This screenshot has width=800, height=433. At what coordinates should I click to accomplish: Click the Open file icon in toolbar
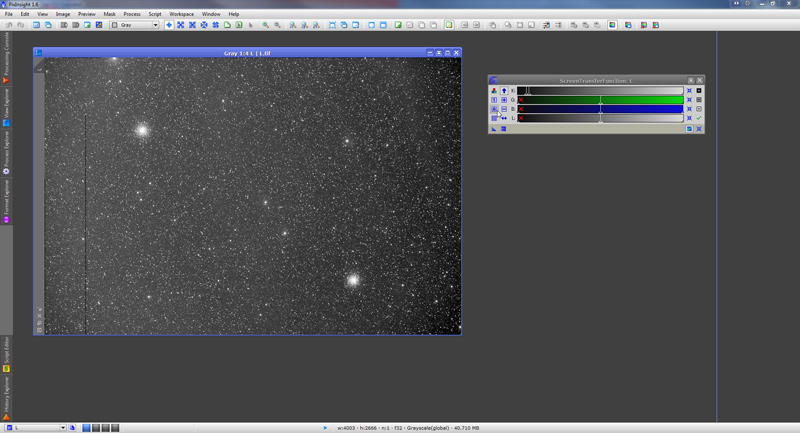pyautogui.click(x=37, y=25)
